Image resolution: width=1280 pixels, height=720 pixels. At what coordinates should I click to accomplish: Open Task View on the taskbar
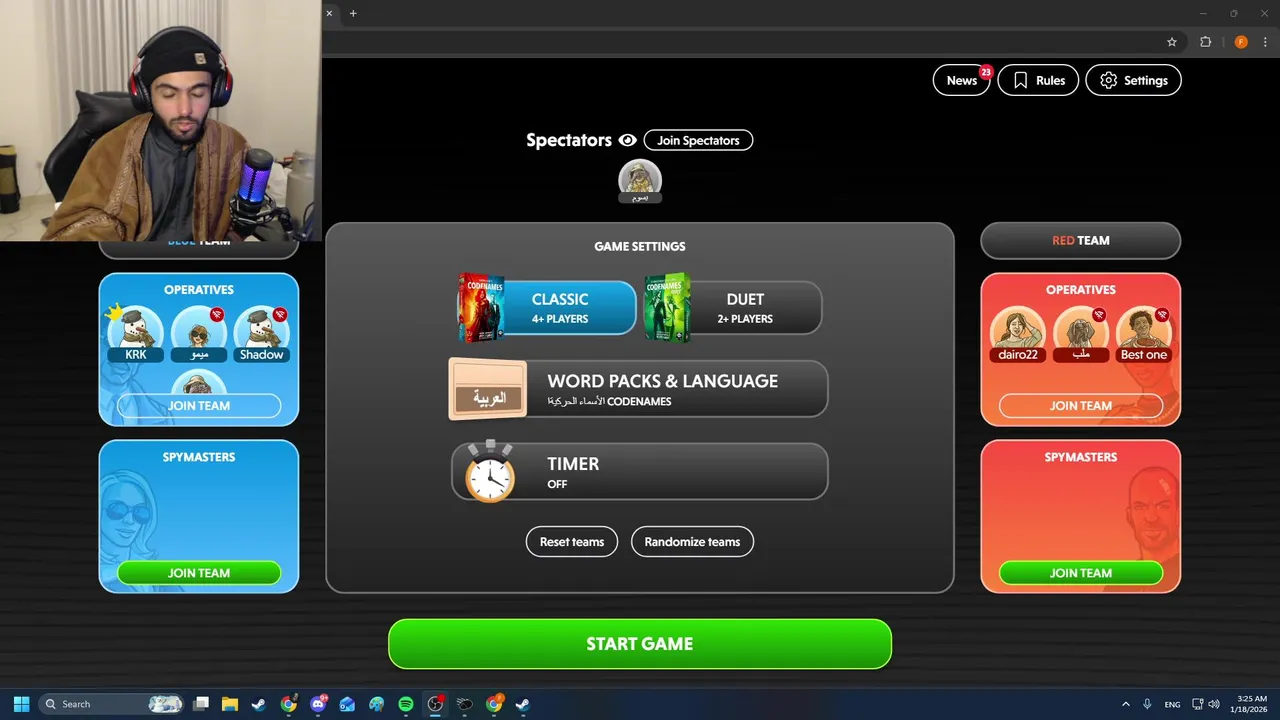pos(201,704)
